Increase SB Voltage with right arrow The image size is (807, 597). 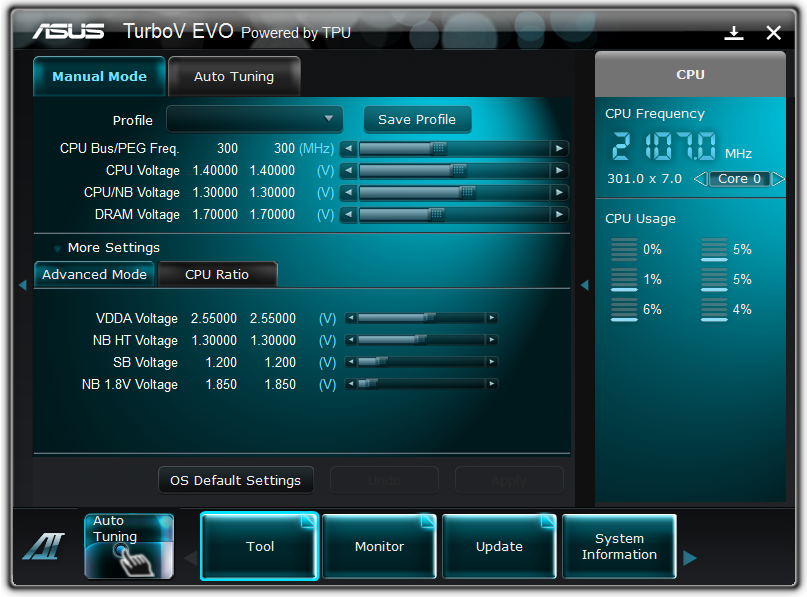492,362
